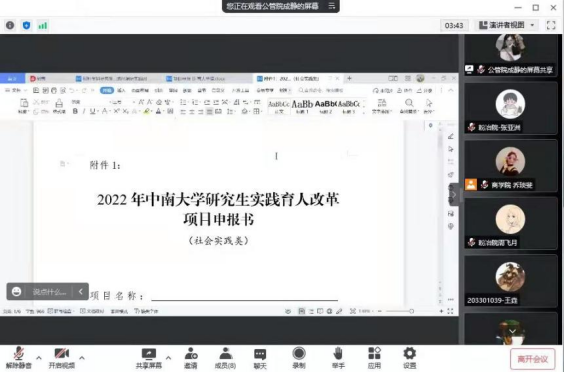Image resolution: width=564 pixels, height=373 pixels.
Task: Open the share screen (共享屏幕) option
Action: (149, 358)
